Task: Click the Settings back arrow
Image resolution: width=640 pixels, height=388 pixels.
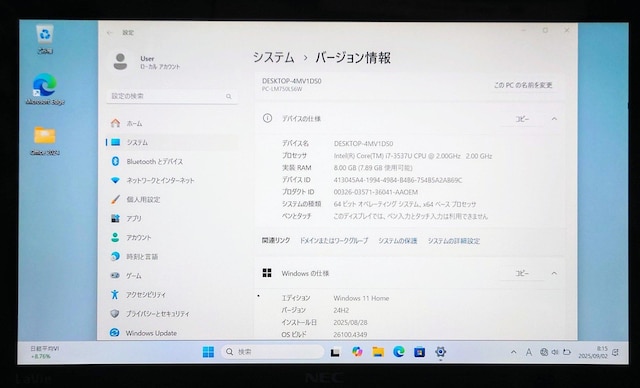Action: point(109,33)
